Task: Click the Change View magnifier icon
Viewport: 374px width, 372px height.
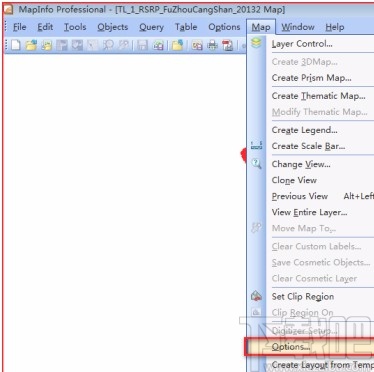Action: 256,164
